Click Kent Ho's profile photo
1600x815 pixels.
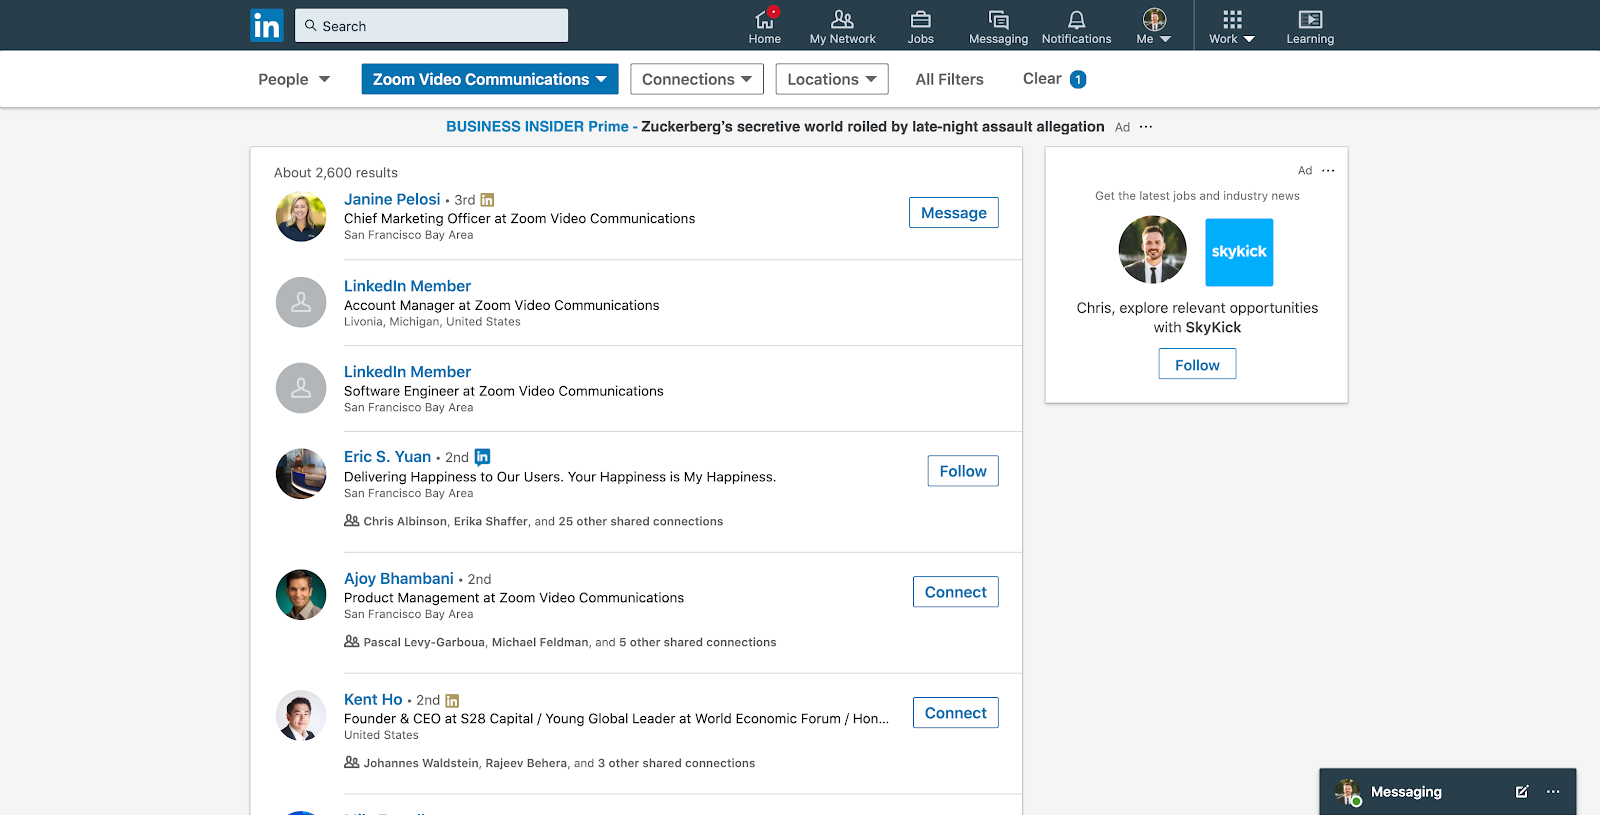[301, 716]
